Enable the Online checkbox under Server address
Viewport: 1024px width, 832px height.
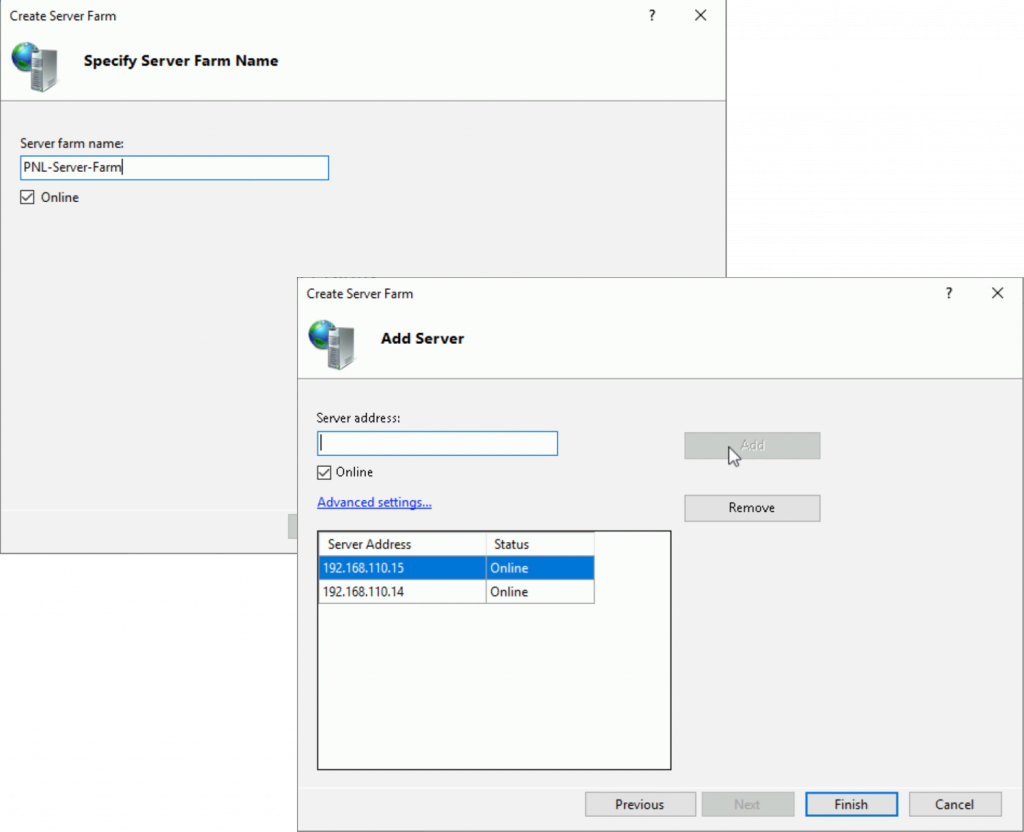tap(322, 472)
